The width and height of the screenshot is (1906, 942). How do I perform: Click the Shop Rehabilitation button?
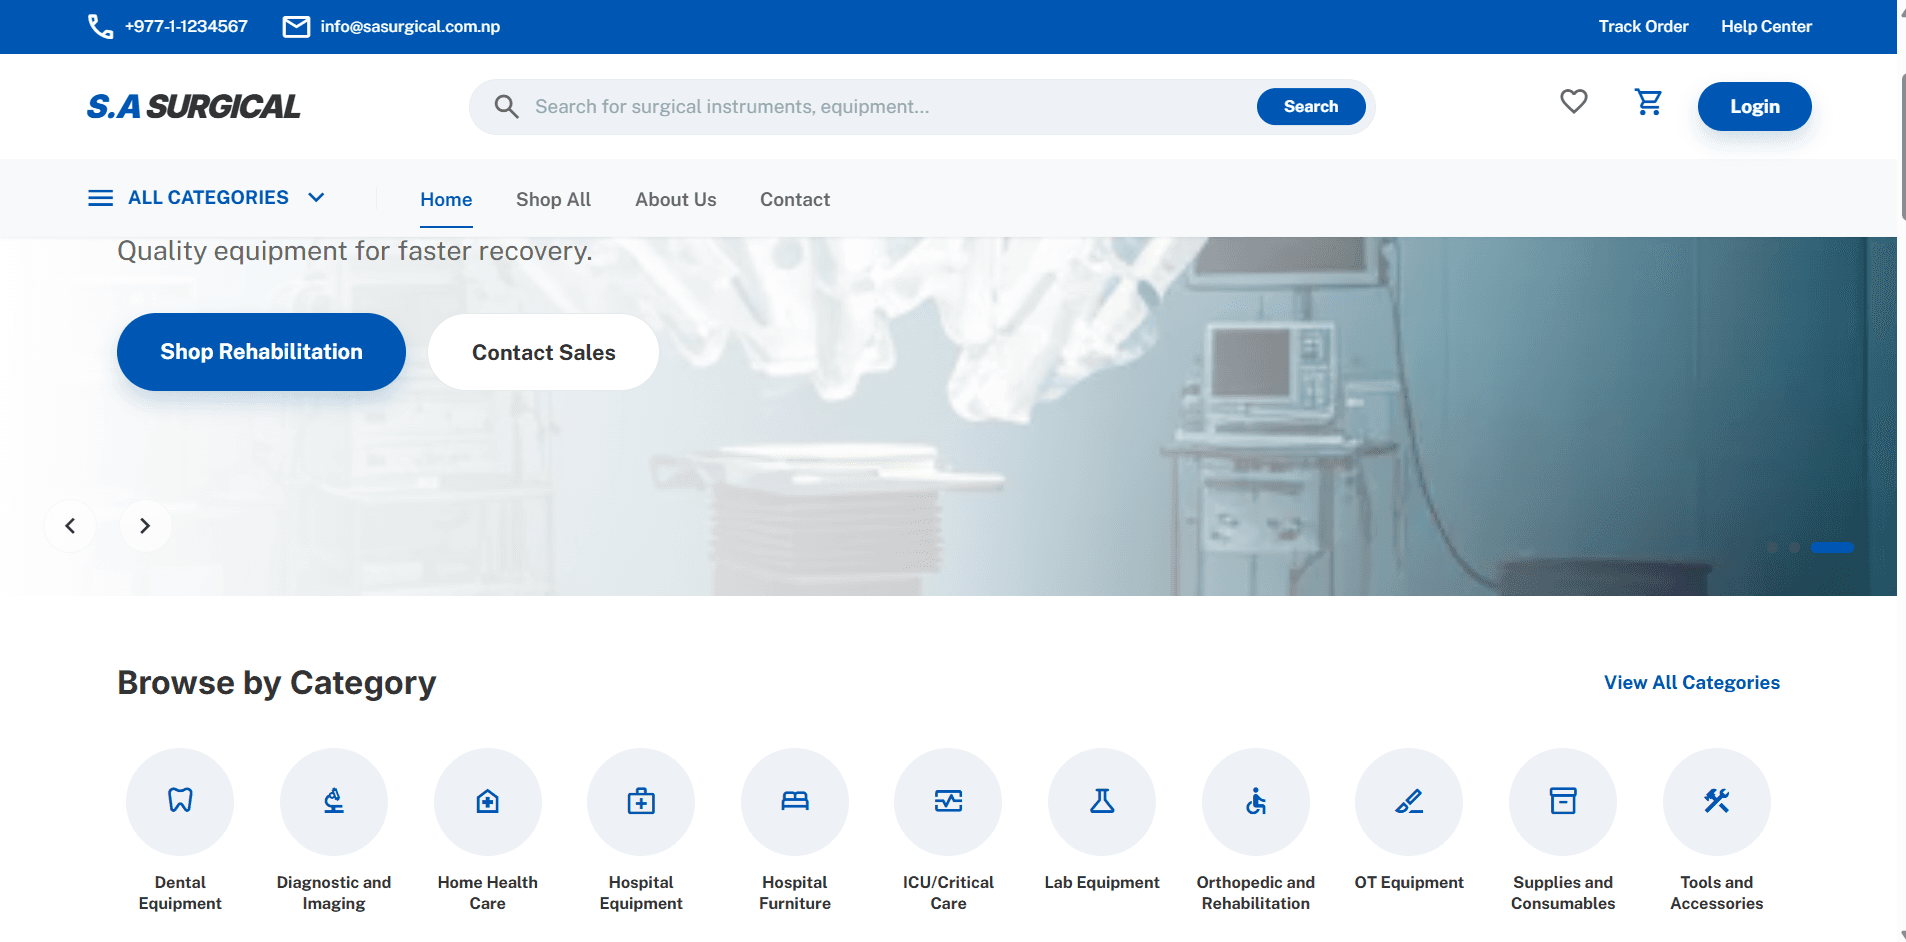260,351
